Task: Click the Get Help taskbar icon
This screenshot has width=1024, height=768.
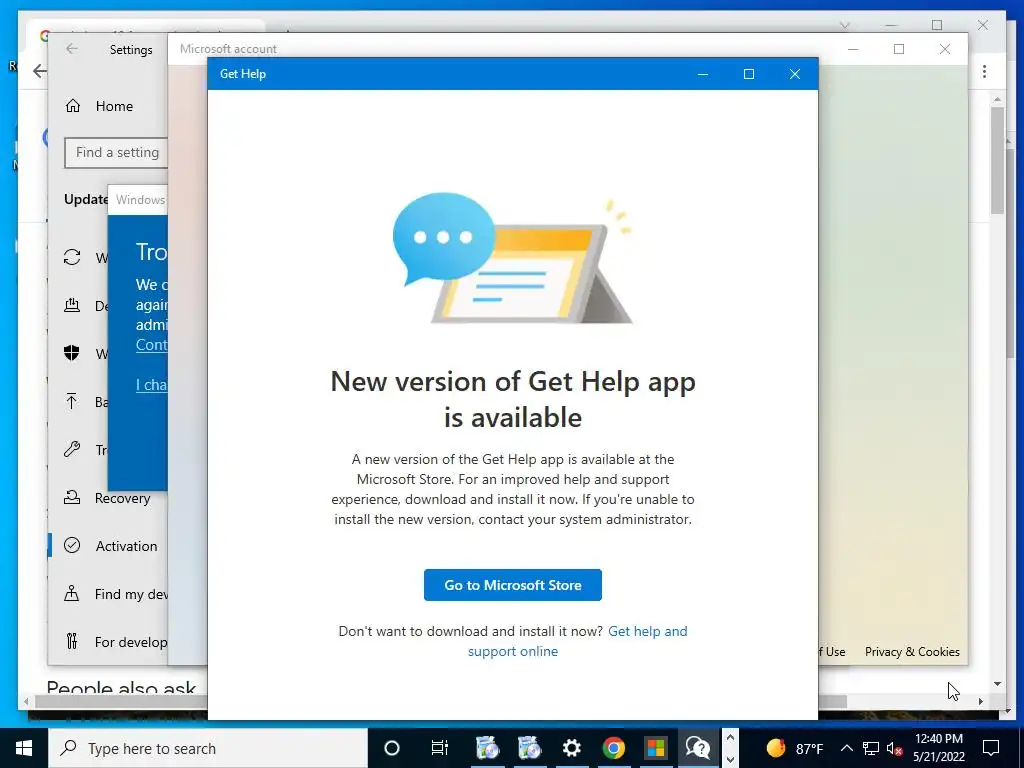Action: coord(697,748)
